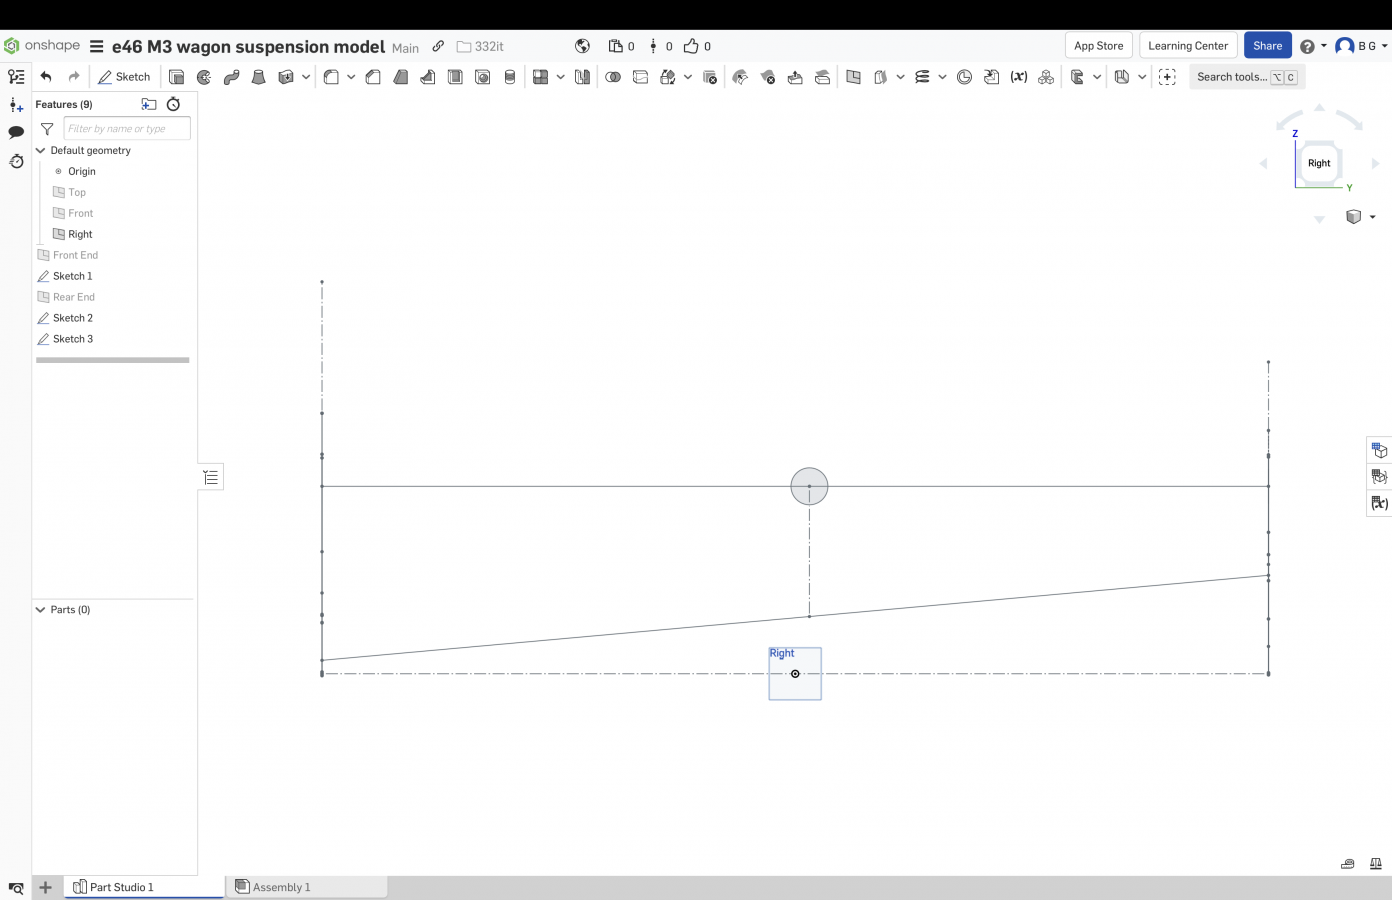Screen dimensions: 1392x900
Task: Open view cube display options dropdown
Action: 1372,217
